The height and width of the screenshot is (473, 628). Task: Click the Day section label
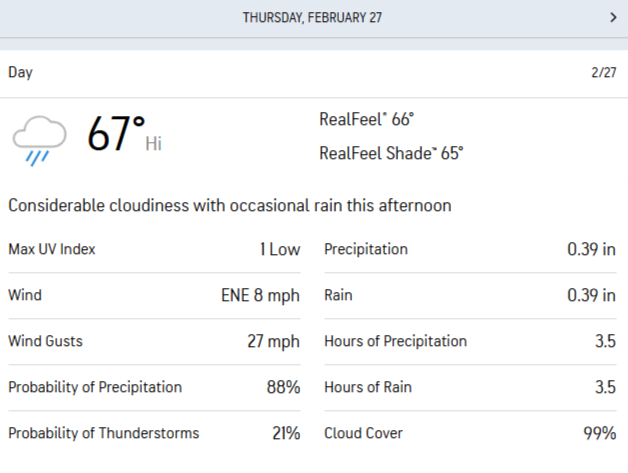(x=21, y=72)
